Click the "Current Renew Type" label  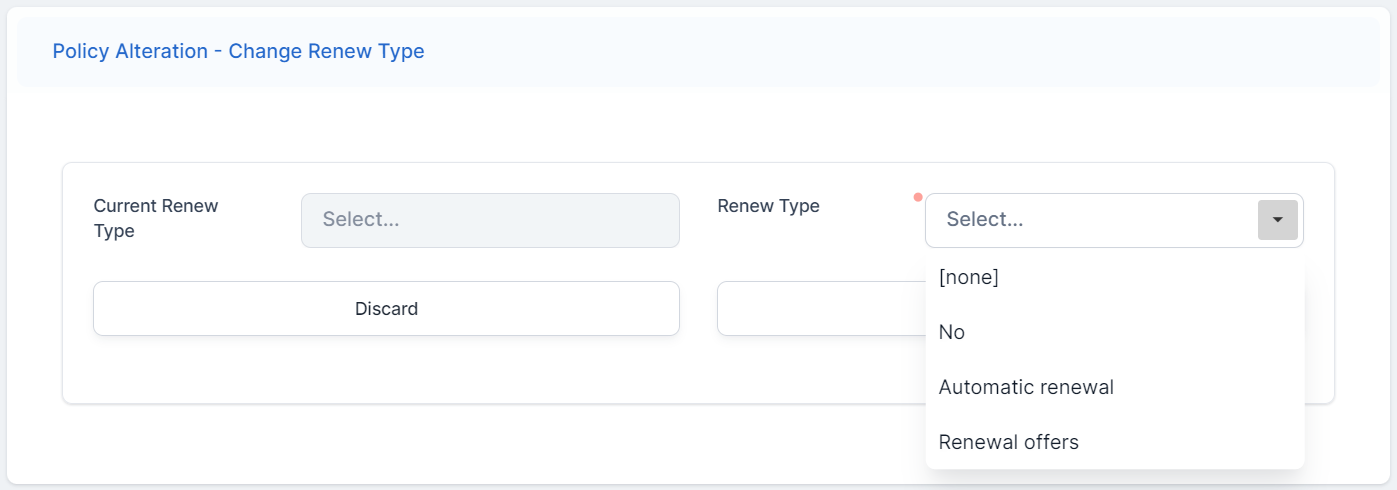(x=156, y=218)
